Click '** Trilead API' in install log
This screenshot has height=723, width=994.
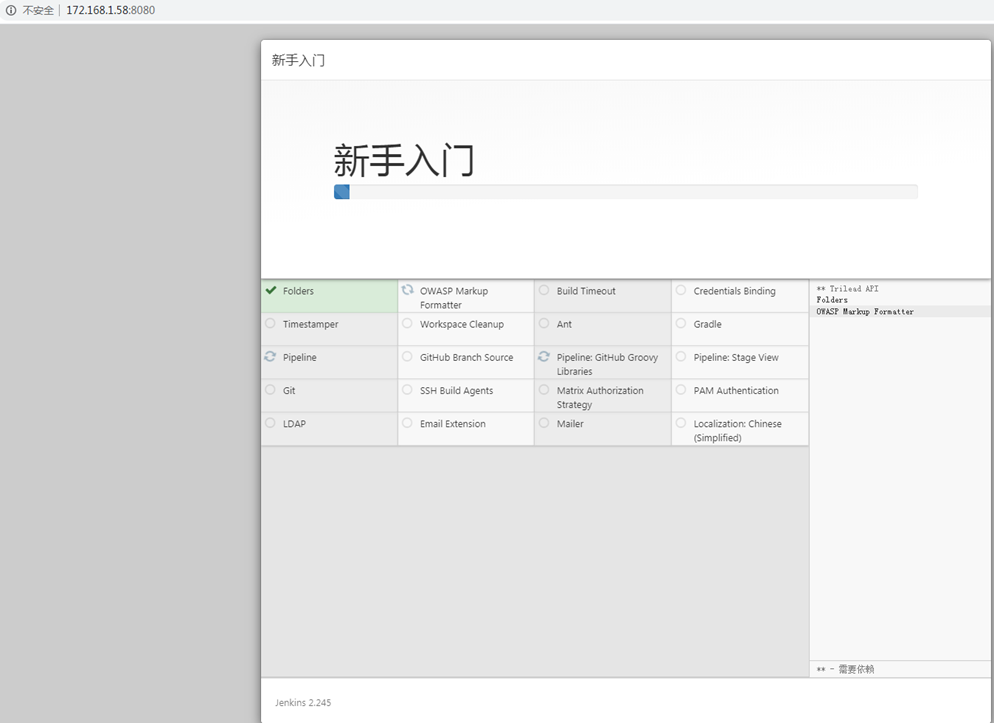click(x=848, y=288)
